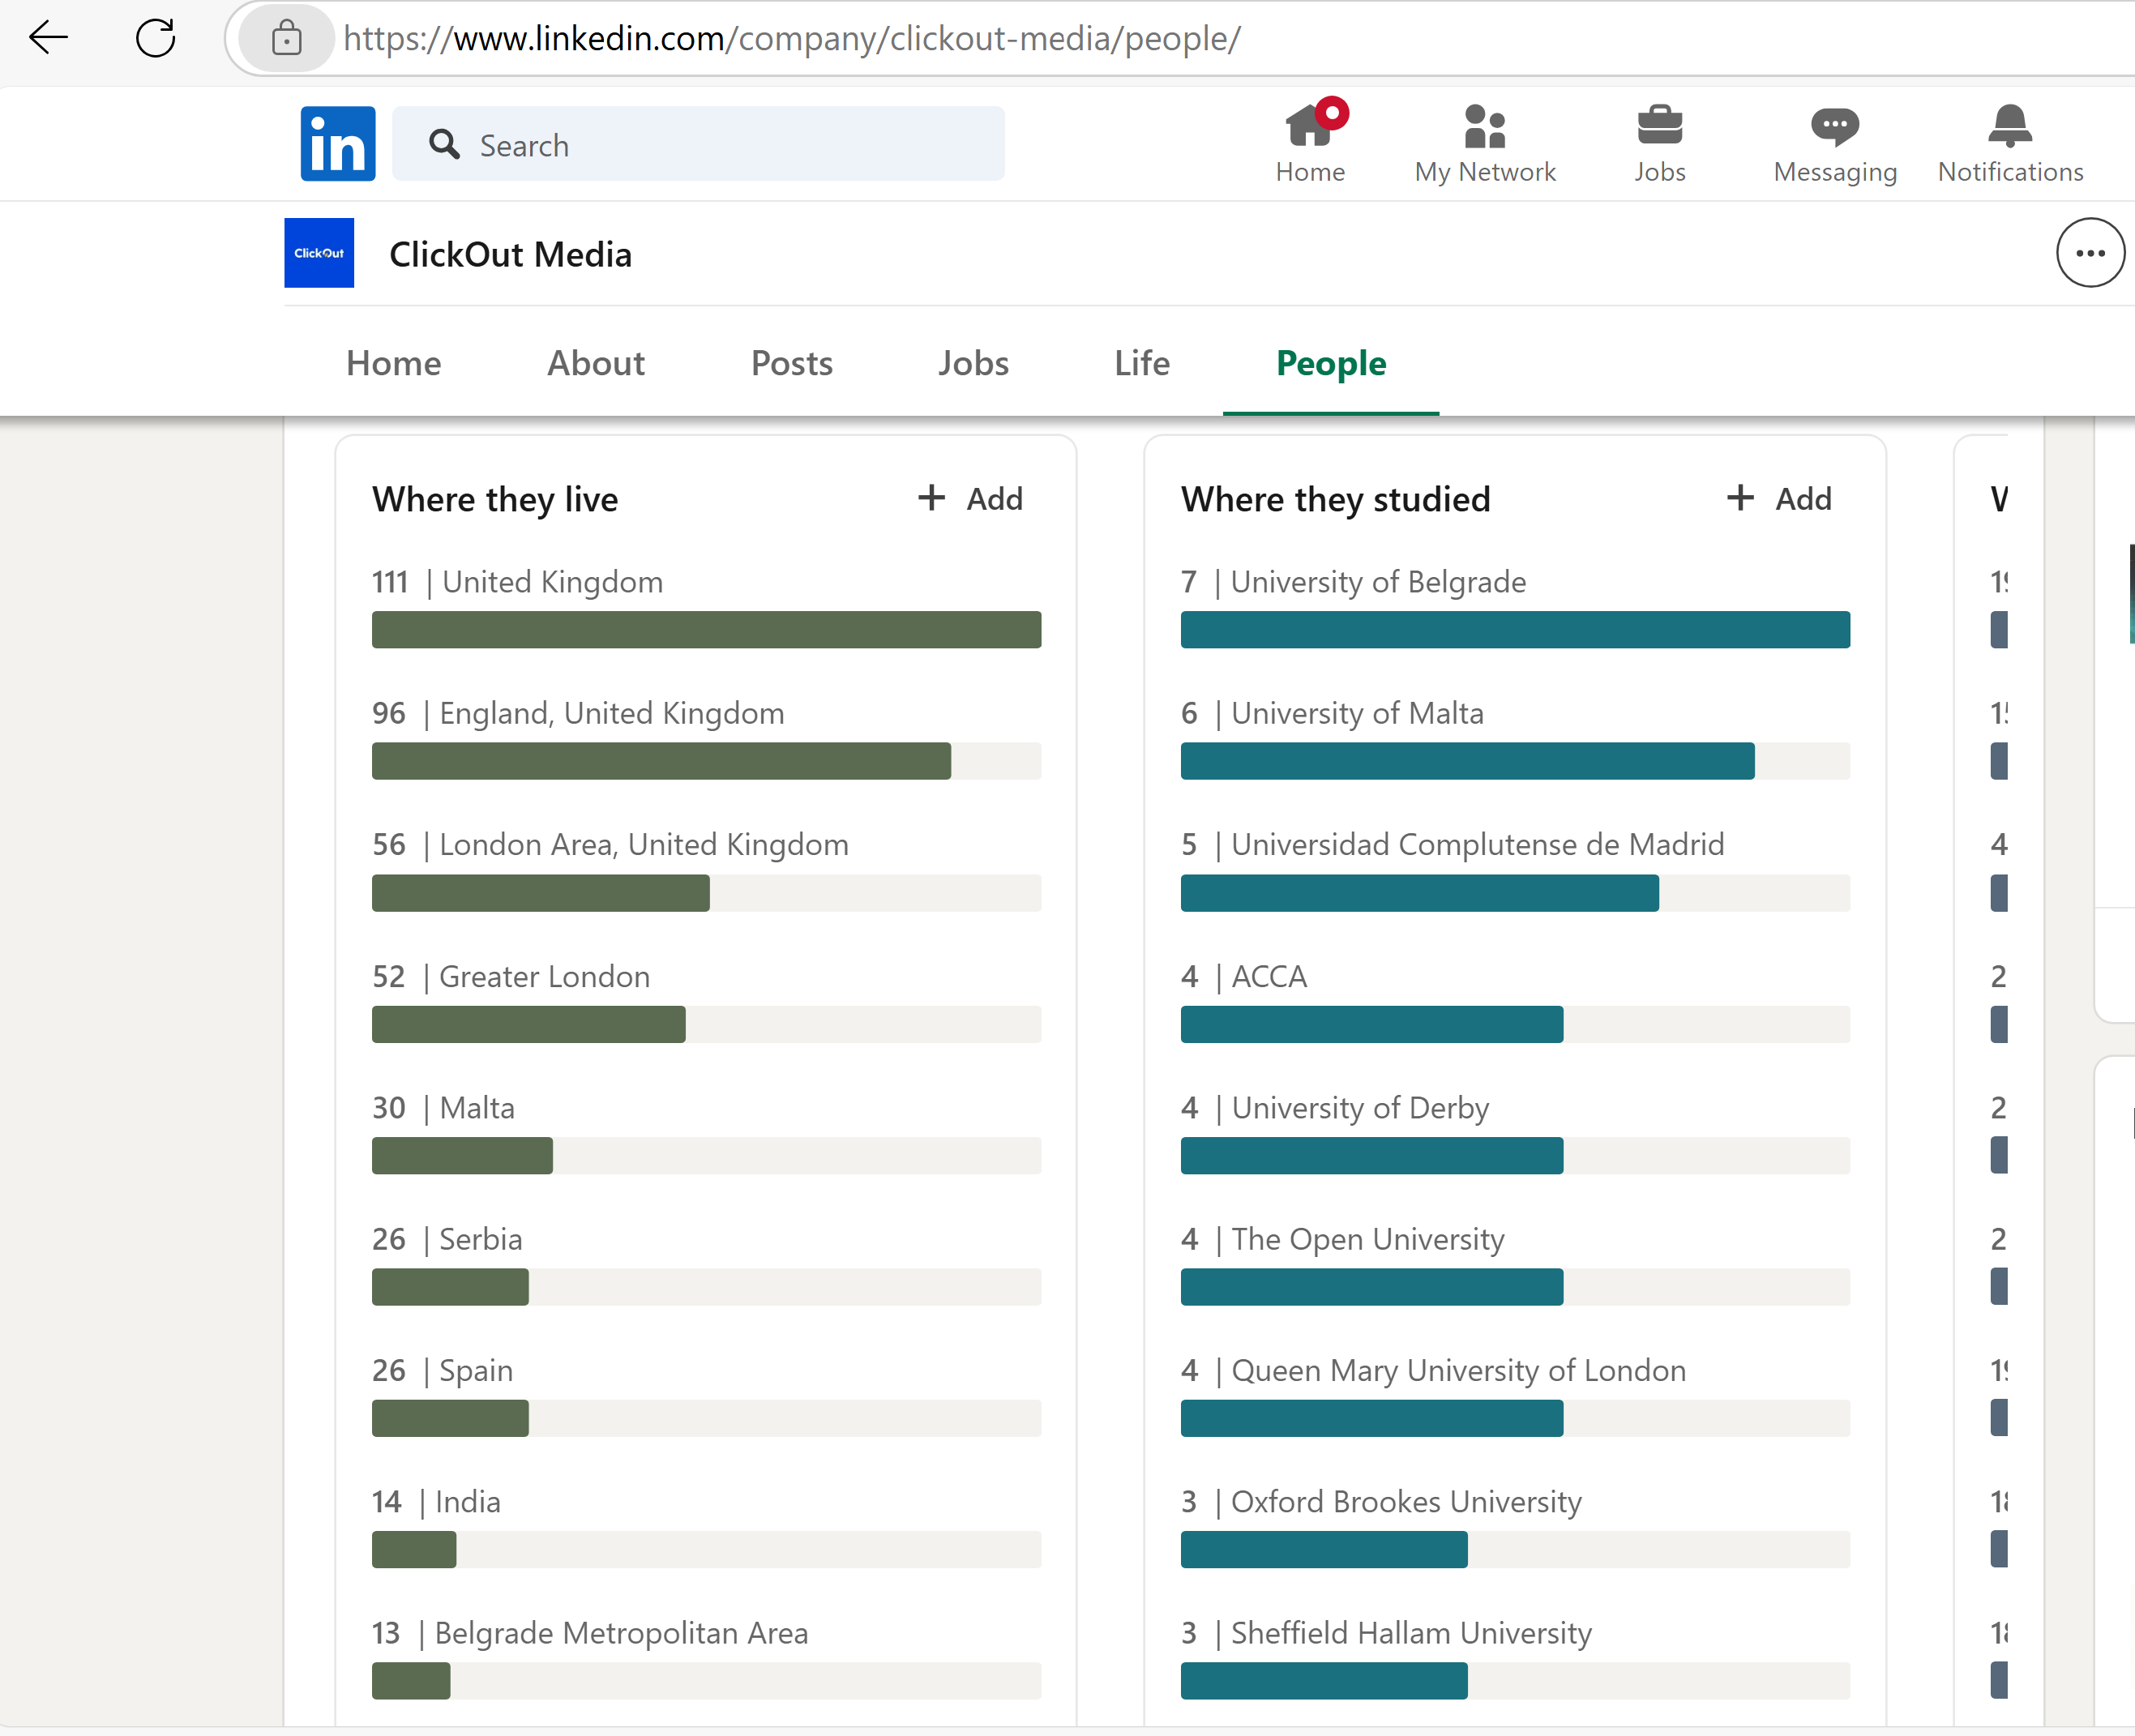Switch to the Life tab
2135x1736 pixels.
point(1142,363)
